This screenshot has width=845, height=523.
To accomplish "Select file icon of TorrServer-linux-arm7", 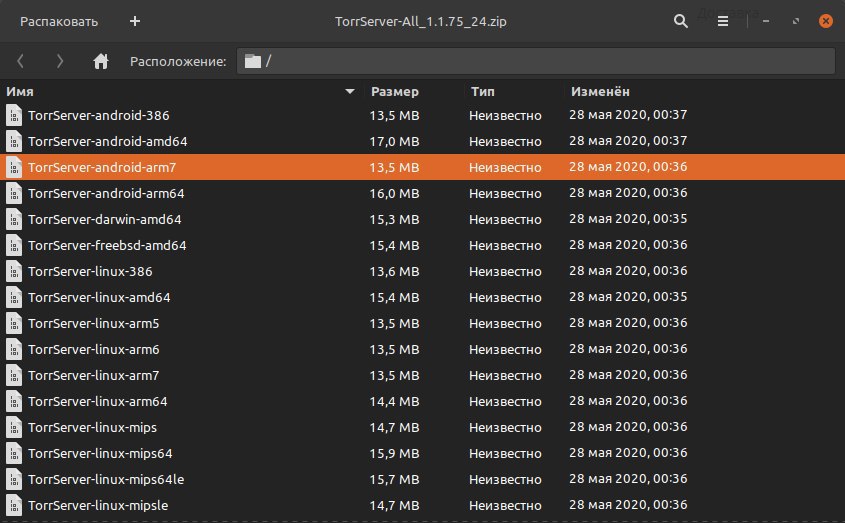I will 14,375.
